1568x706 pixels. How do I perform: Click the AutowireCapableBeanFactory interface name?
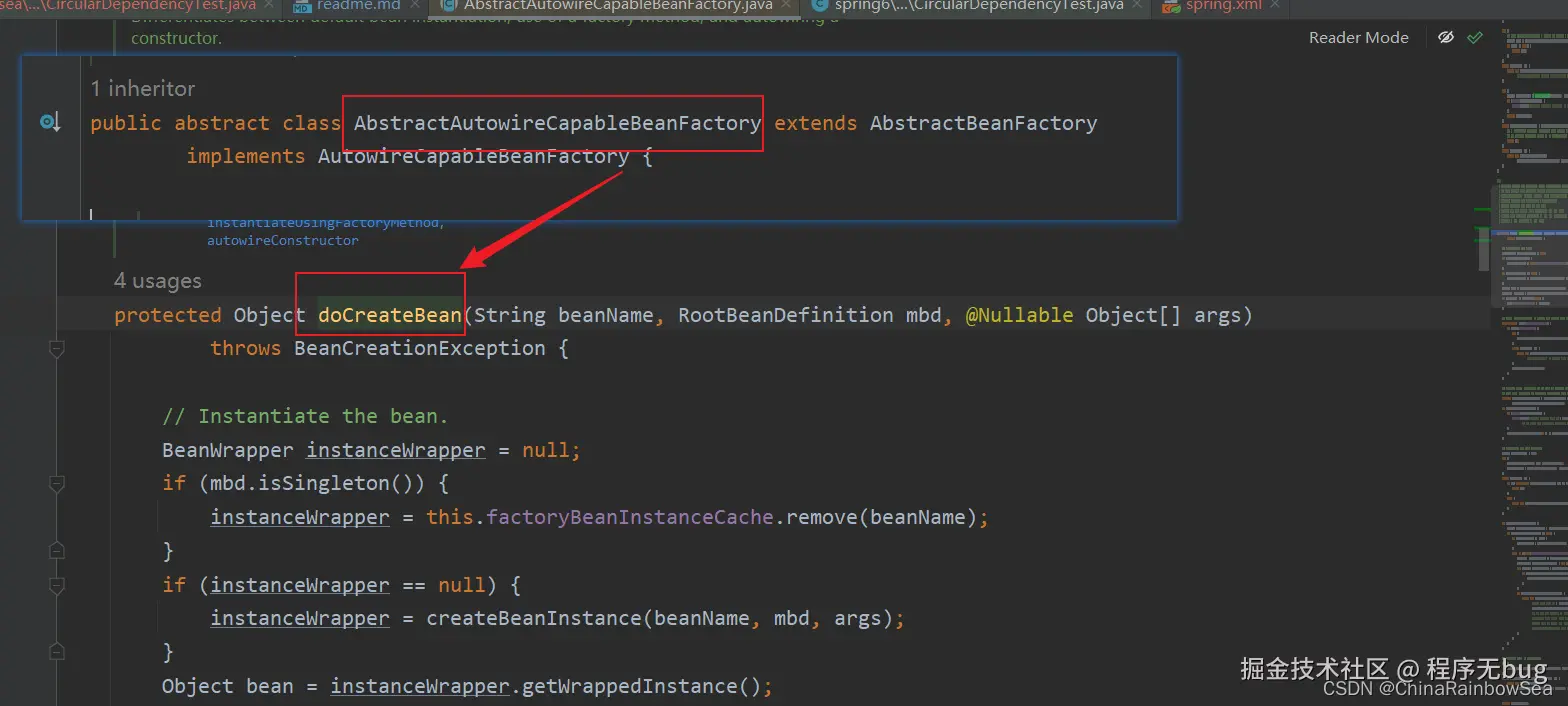pyautogui.click(x=473, y=156)
